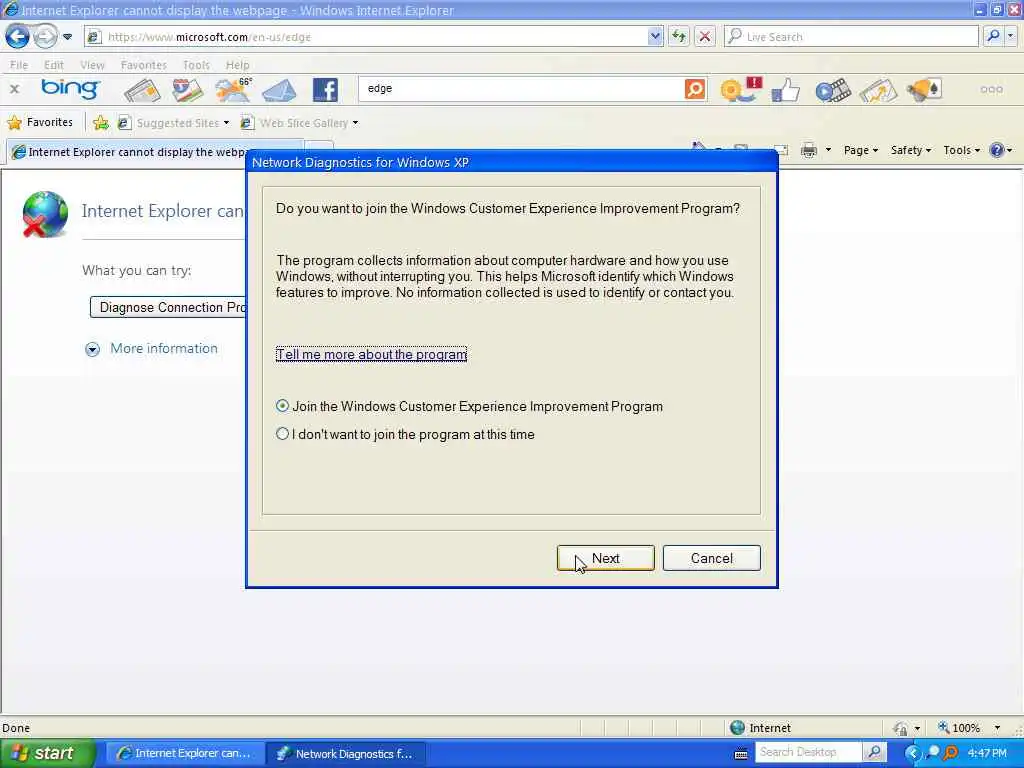Image resolution: width=1024 pixels, height=768 pixels.
Task: Click the Search Desktop input in taskbar
Action: pyautogui.click(x=808, y=752)
